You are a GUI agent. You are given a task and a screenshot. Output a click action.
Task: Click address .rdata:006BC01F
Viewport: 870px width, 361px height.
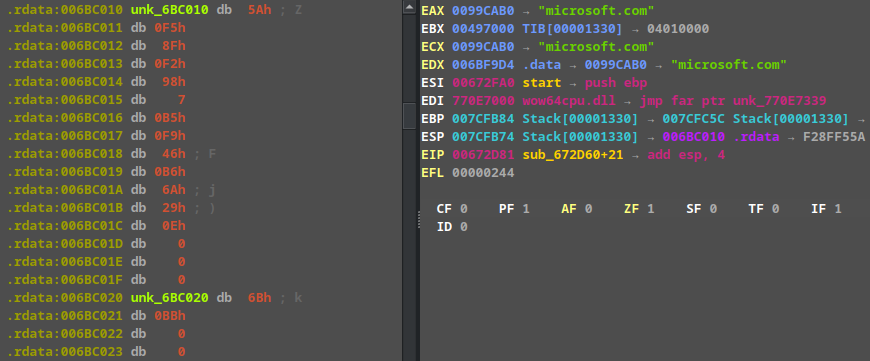pos(65,279)
